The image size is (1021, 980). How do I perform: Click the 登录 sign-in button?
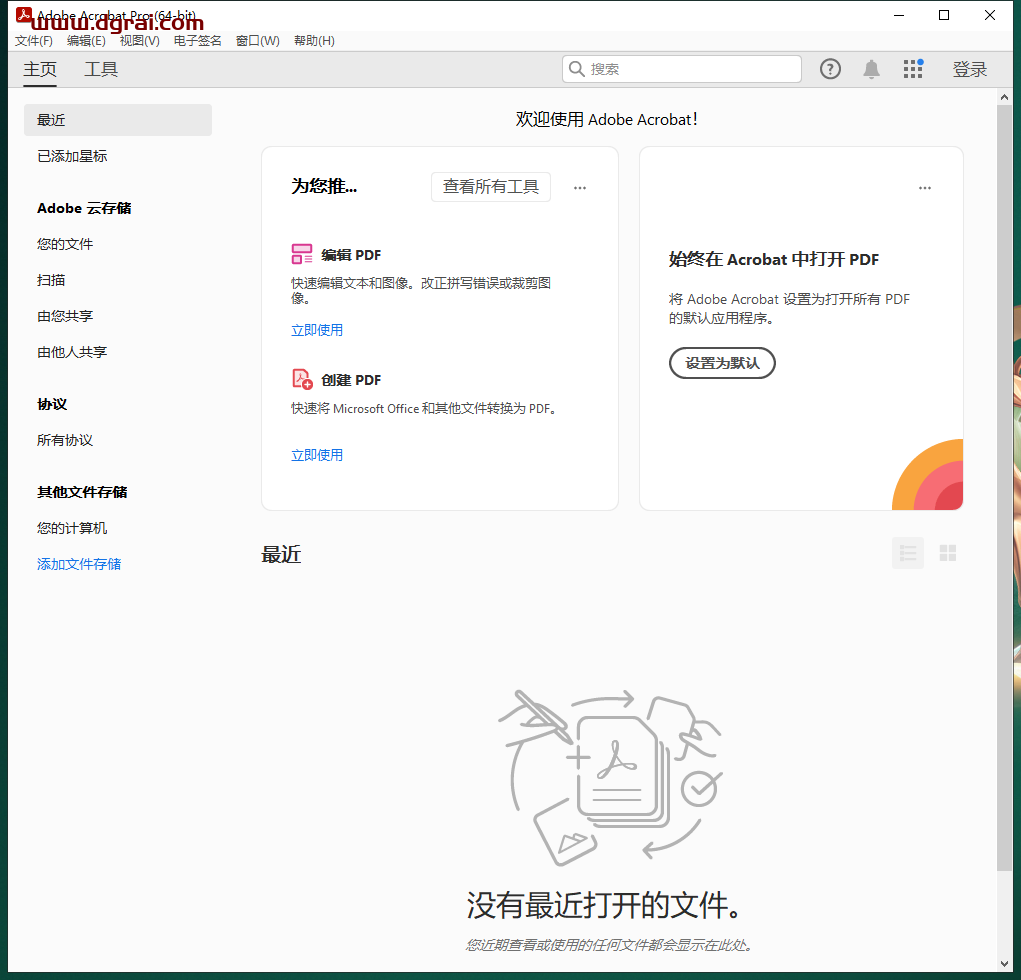970,69
